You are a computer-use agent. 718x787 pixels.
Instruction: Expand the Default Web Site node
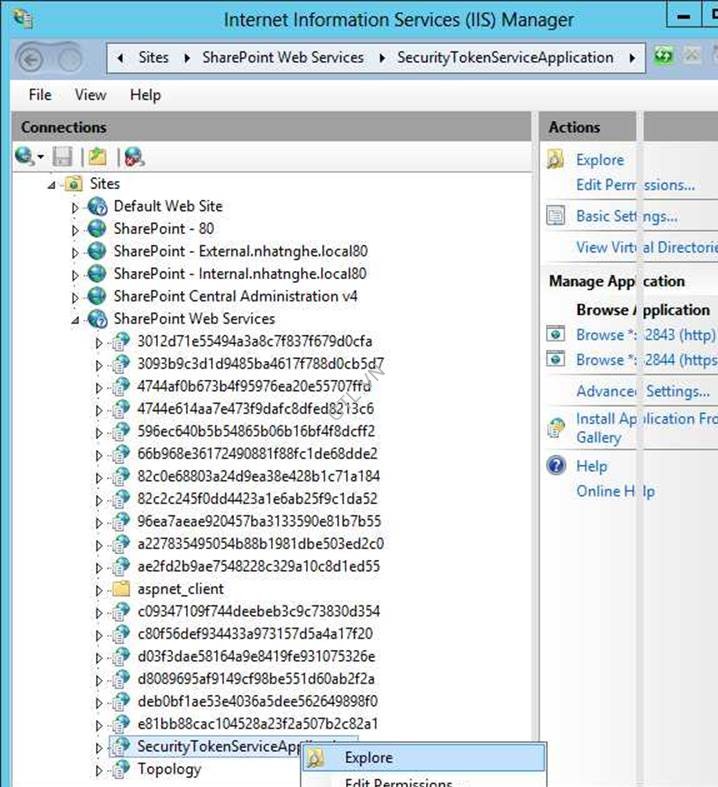(x=75, y=207)
